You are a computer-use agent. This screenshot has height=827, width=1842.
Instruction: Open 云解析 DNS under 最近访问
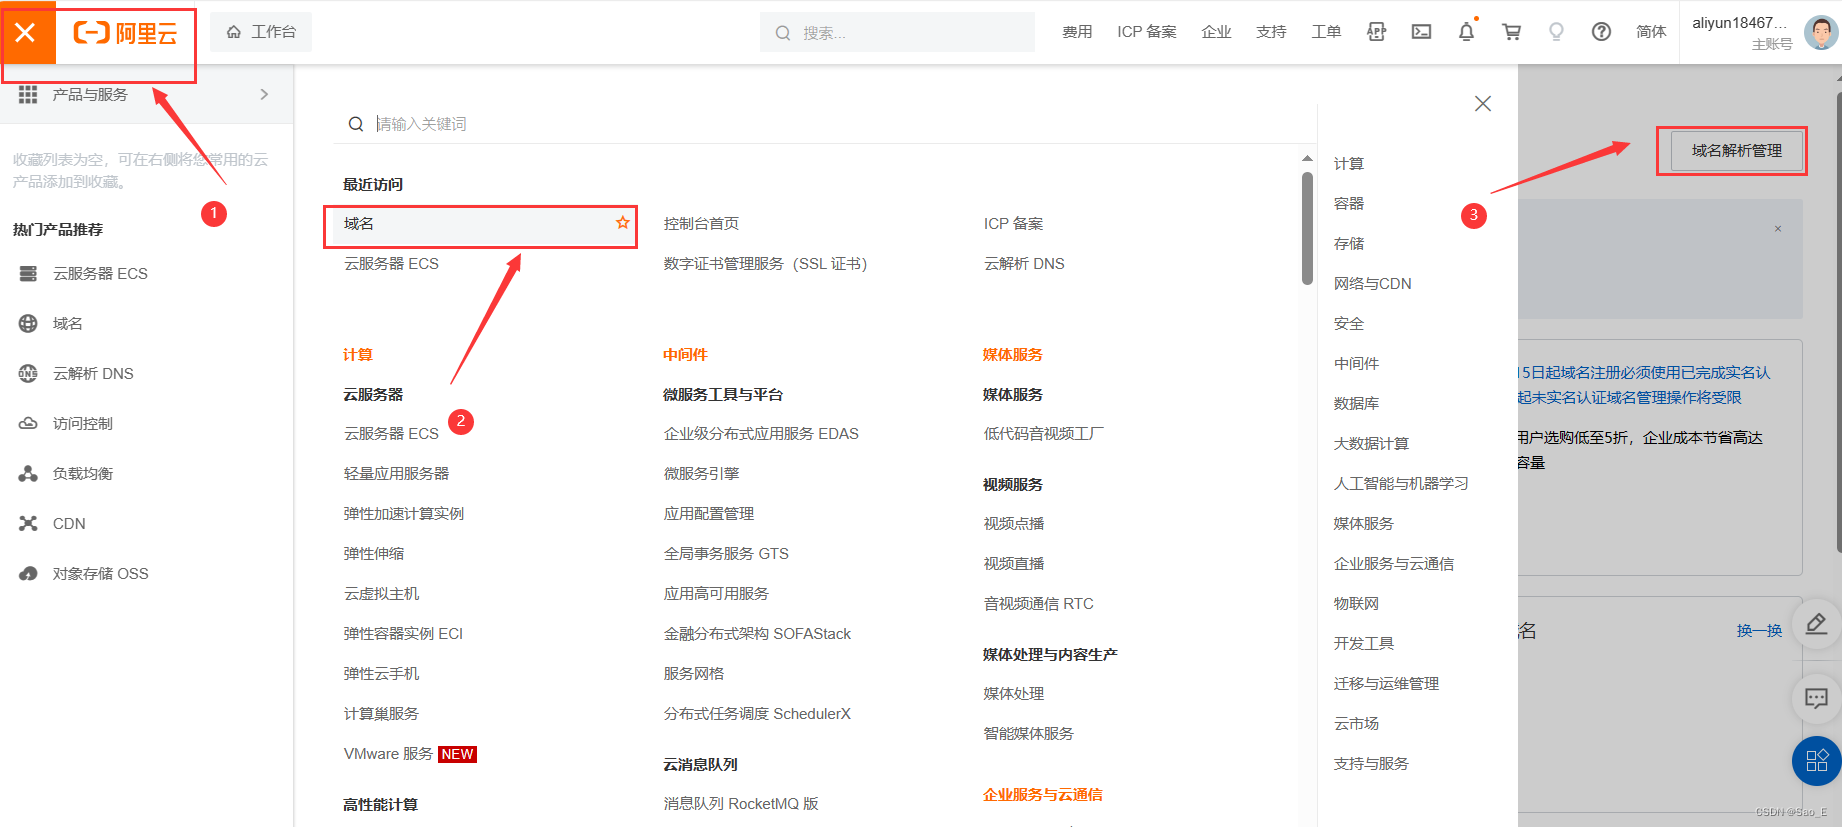[1024, 264]
